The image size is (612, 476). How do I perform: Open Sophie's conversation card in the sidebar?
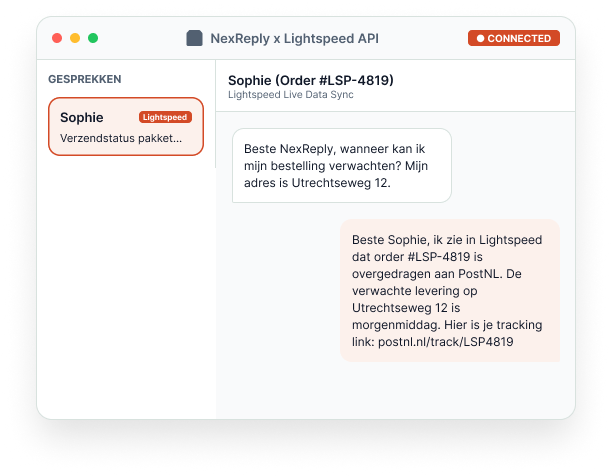(x=126, y=126)
